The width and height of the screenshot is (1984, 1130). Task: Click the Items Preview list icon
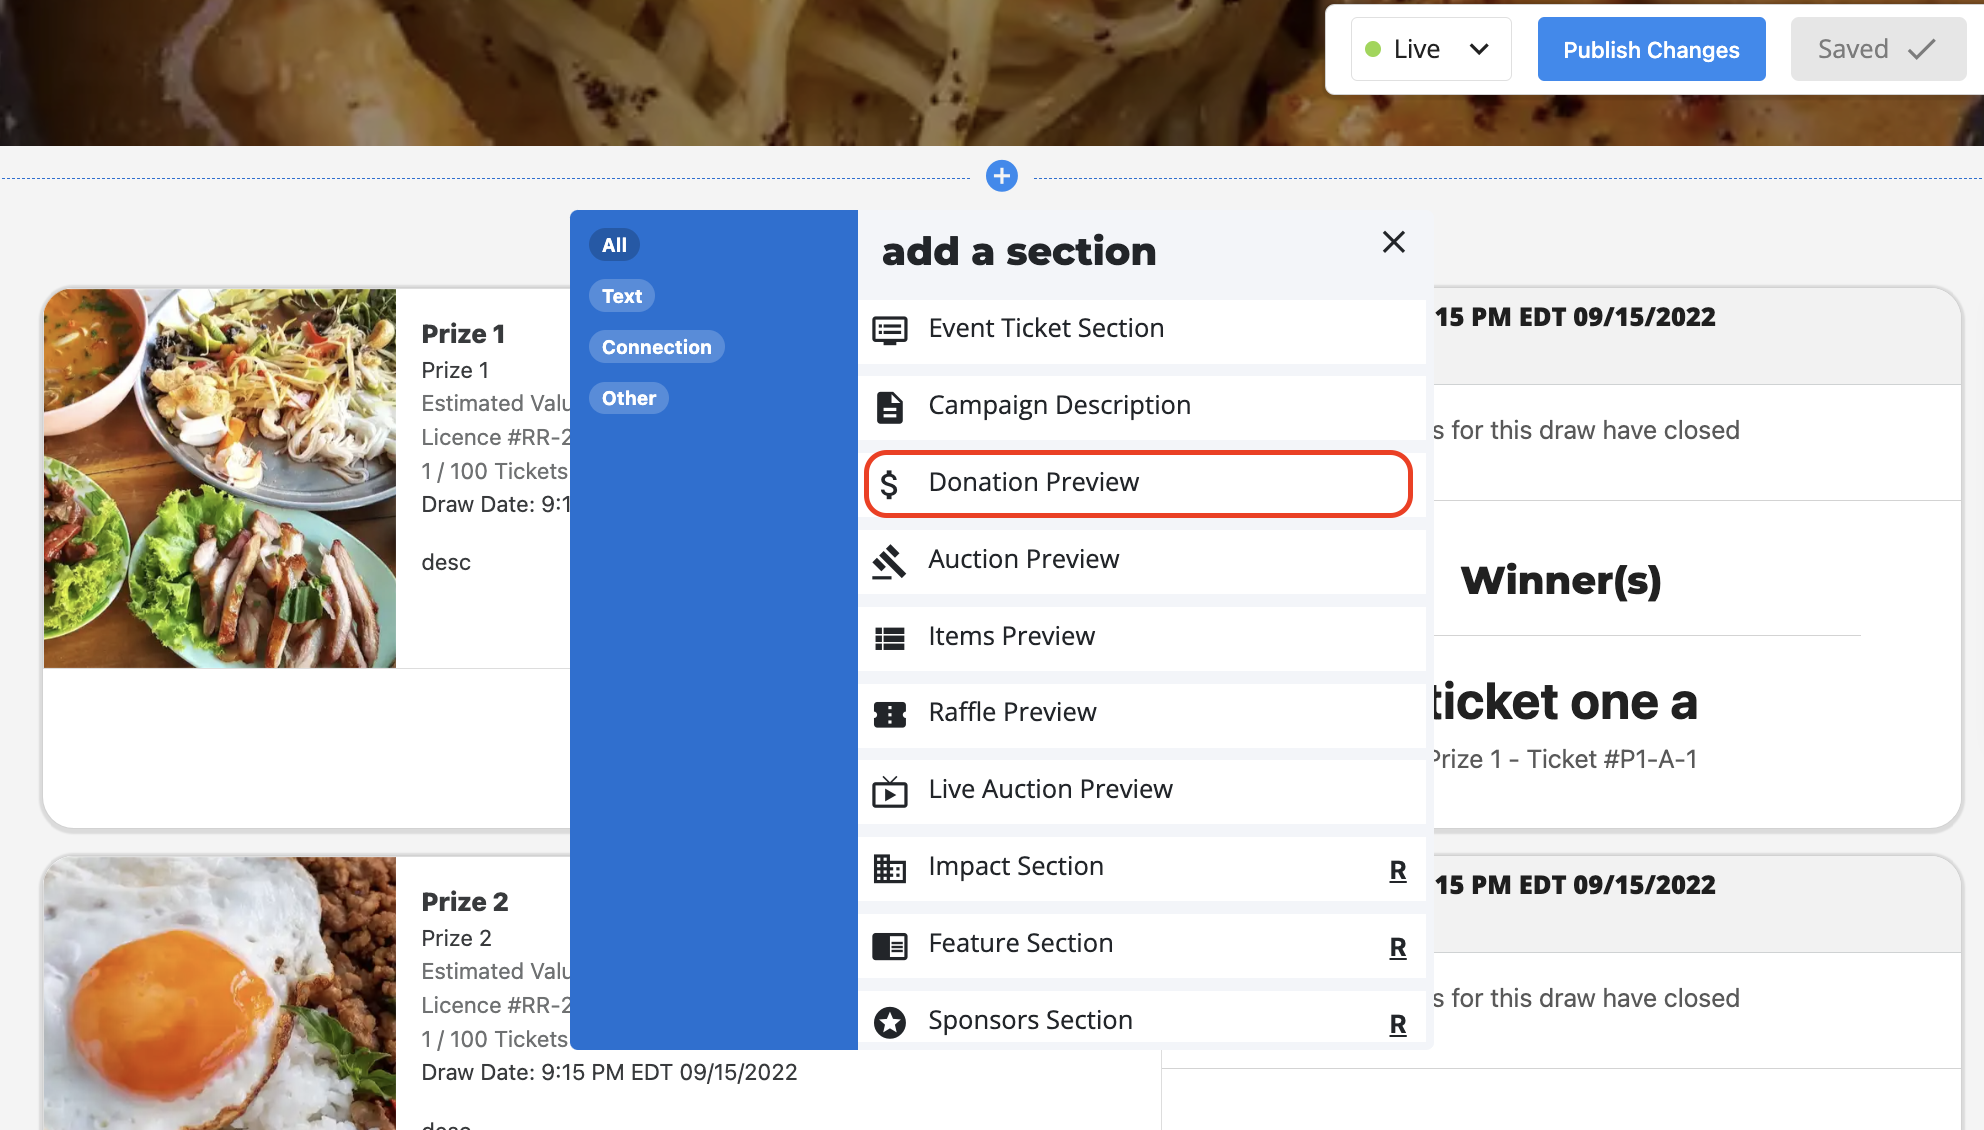[889, 638]
